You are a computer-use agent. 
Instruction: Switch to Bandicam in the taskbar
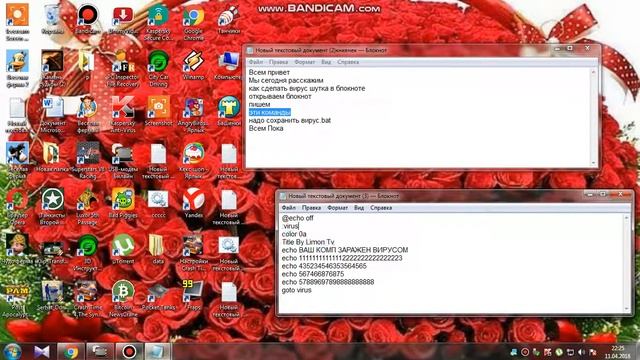pos(129,351)
